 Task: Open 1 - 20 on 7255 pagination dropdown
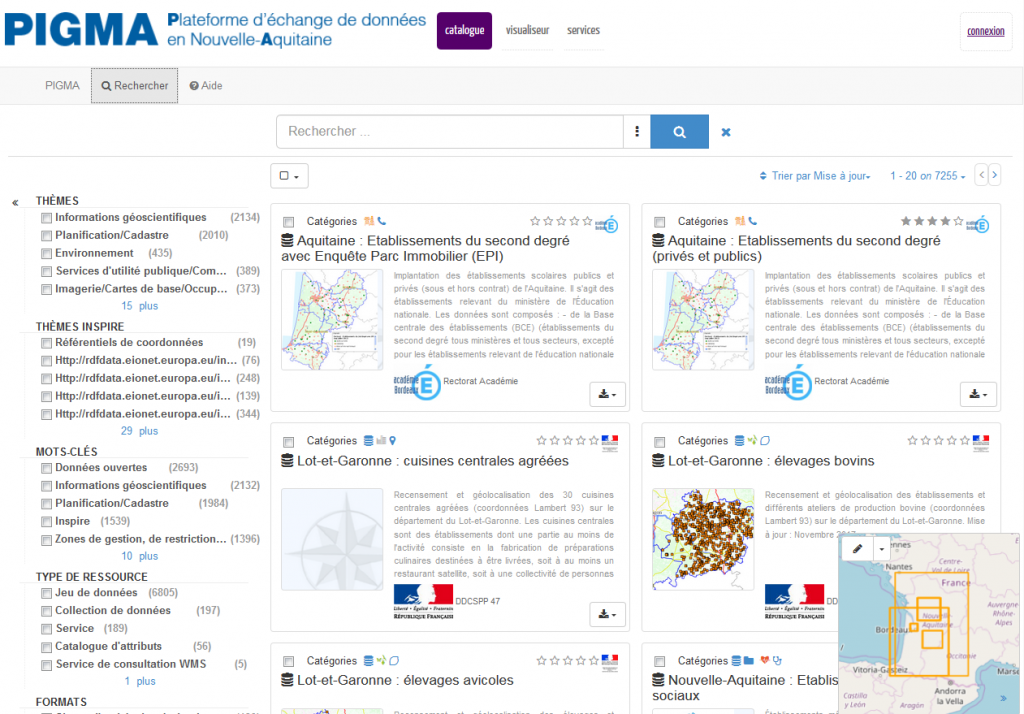927,176
